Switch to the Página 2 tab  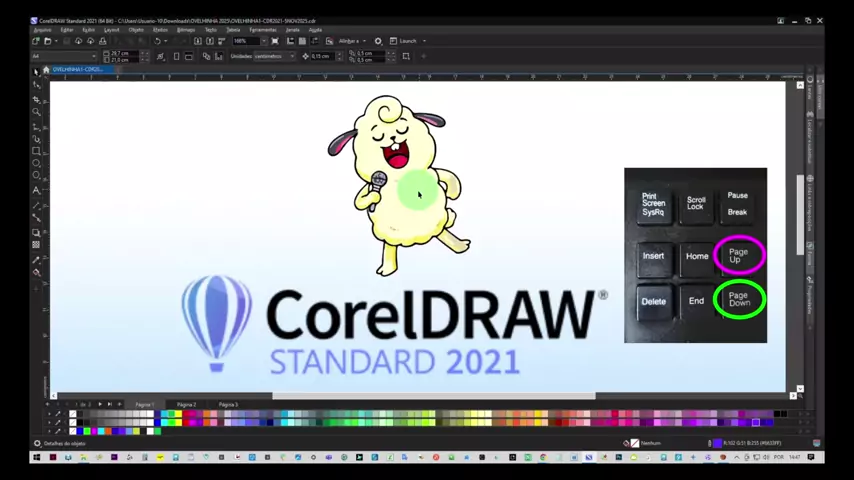click(187, 404)
